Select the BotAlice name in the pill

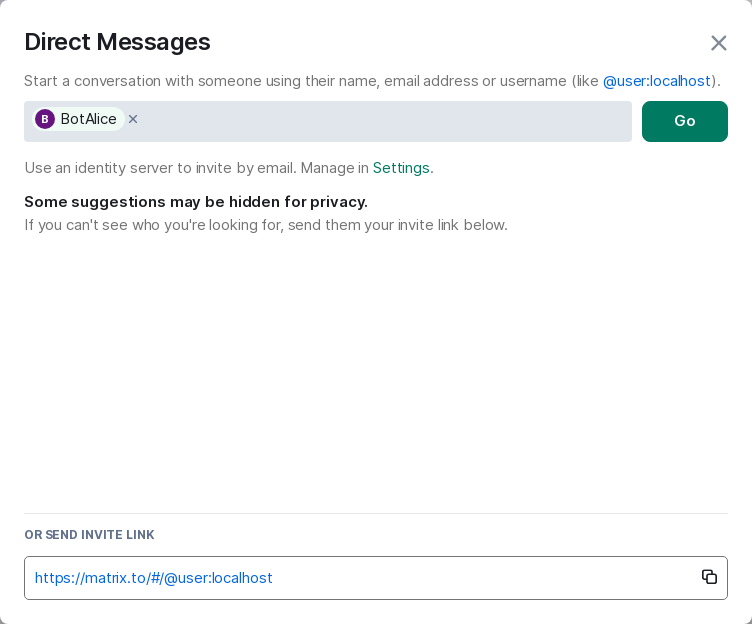click(x=88, y=119)
